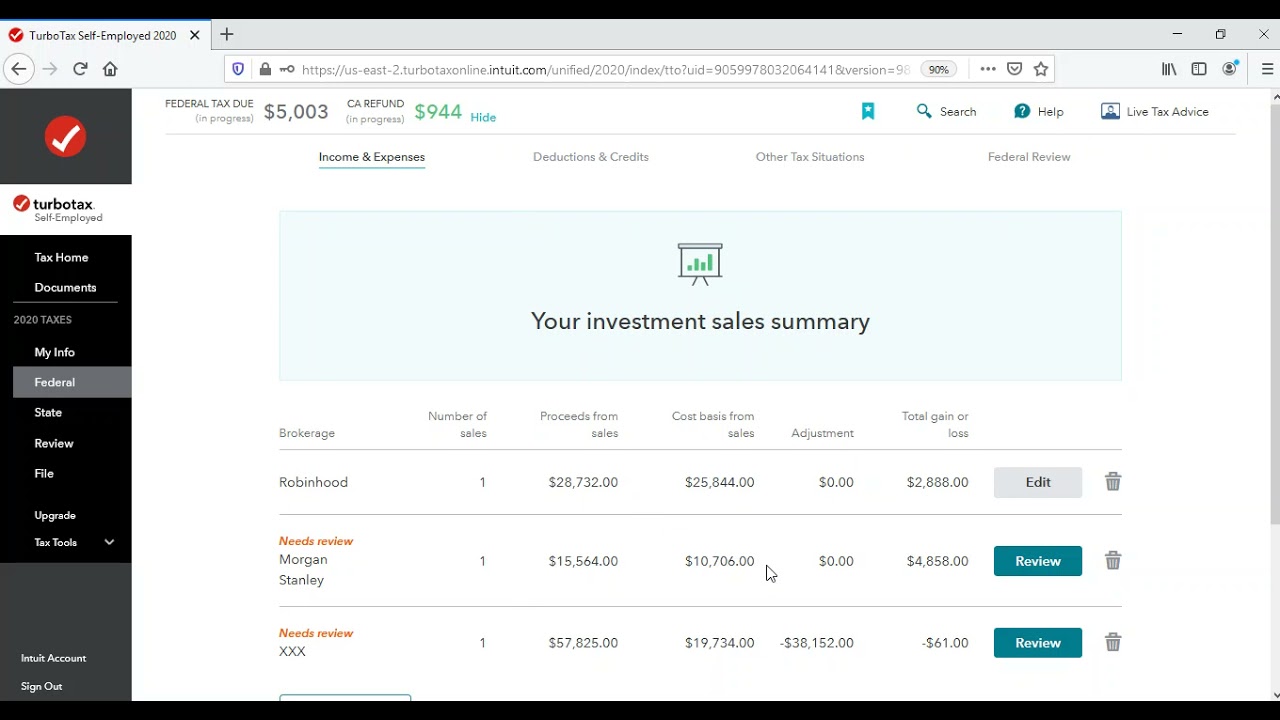This screenshot has height=720, width=1280.
Task: Select Federal in sidebar
Action: pos(72,382)
